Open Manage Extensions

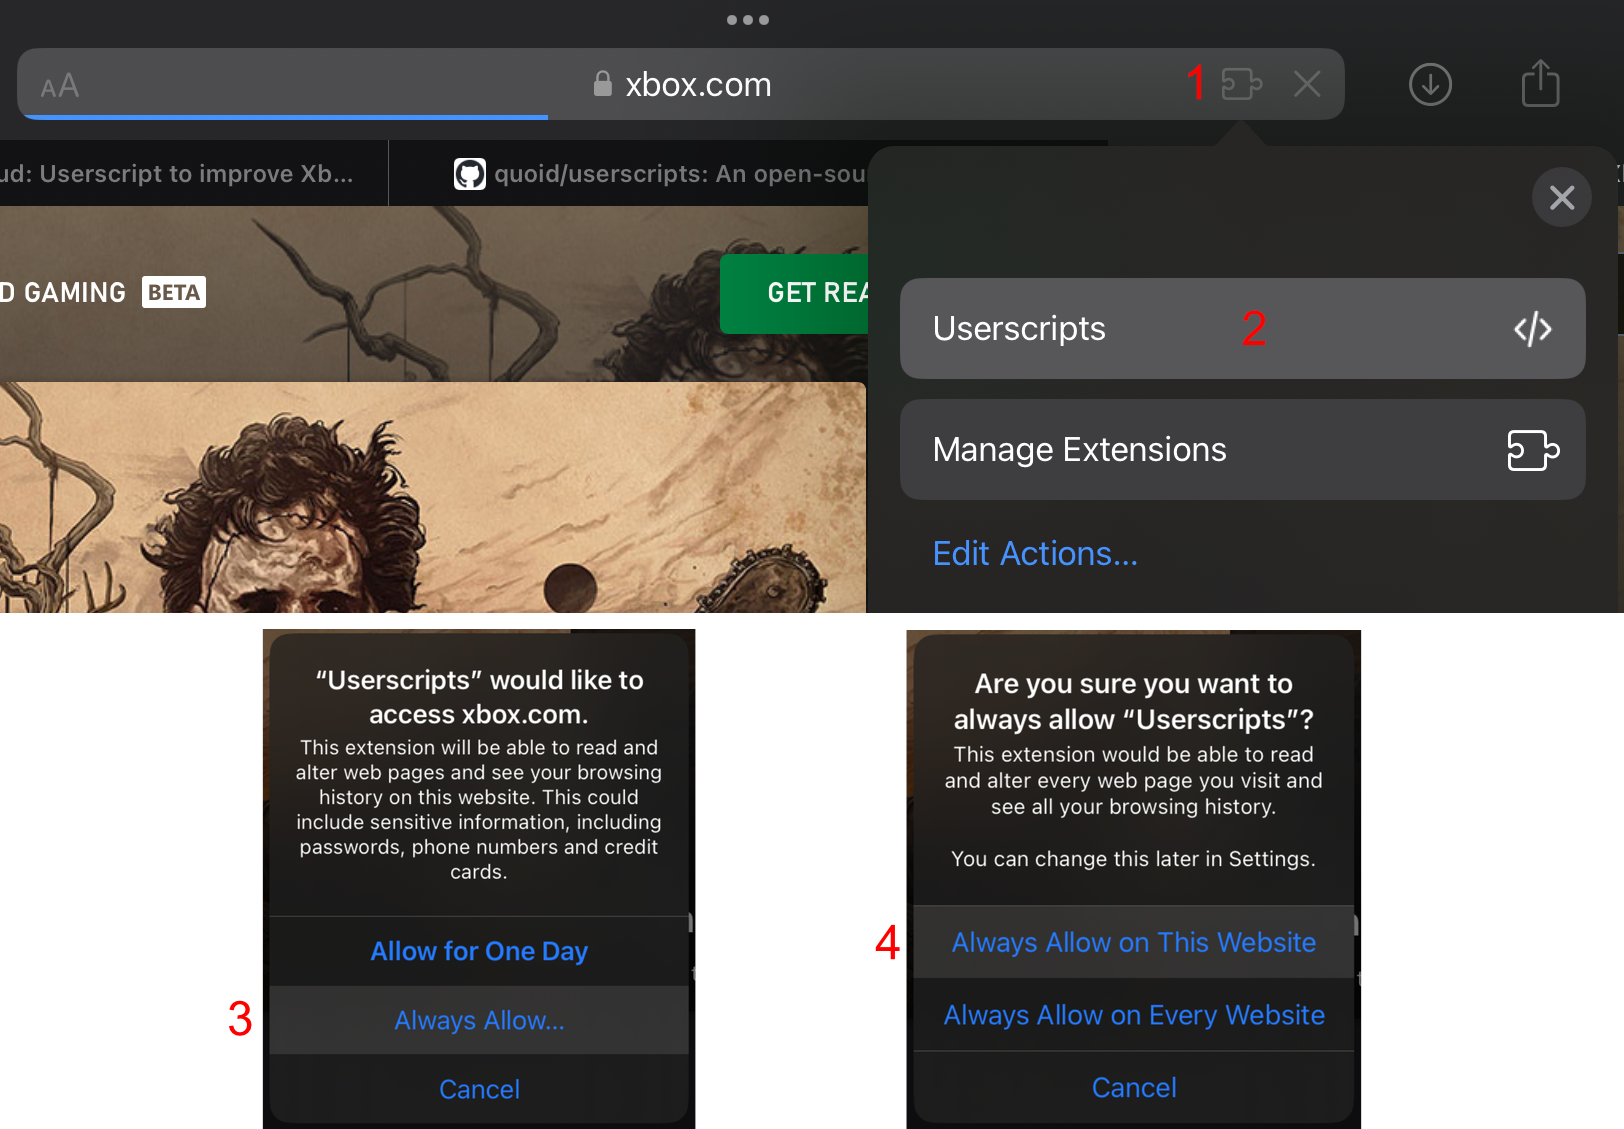(x=1242, y=450)
